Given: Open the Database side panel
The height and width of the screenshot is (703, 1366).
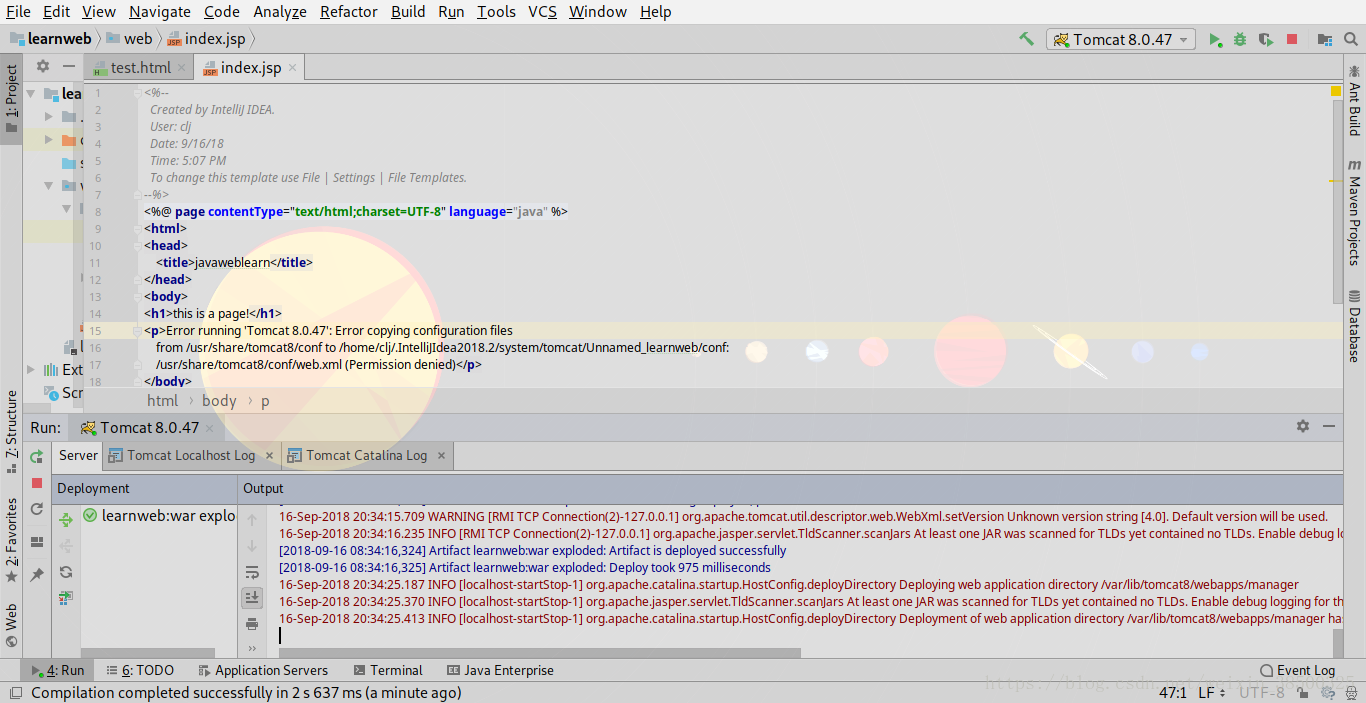Looking at the screenshot, I should 1355,326.
